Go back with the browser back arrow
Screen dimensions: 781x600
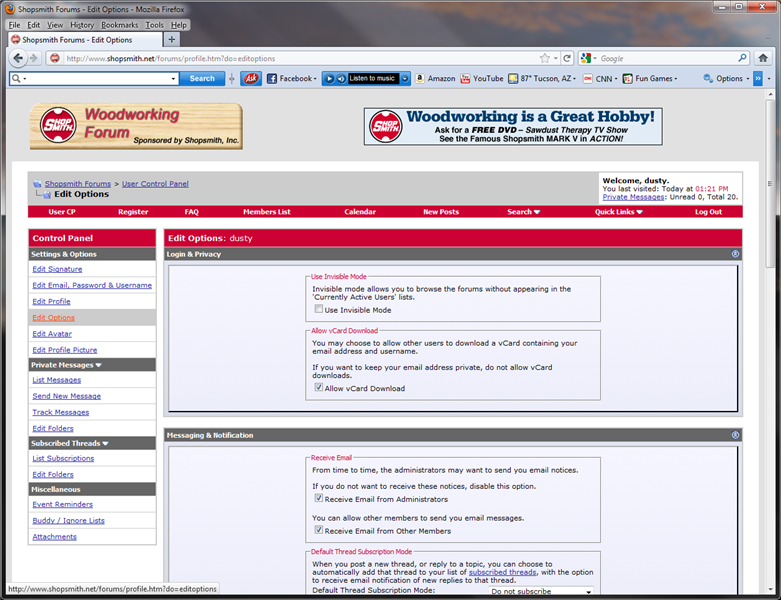pyautogui.click(x=17, y=58)
